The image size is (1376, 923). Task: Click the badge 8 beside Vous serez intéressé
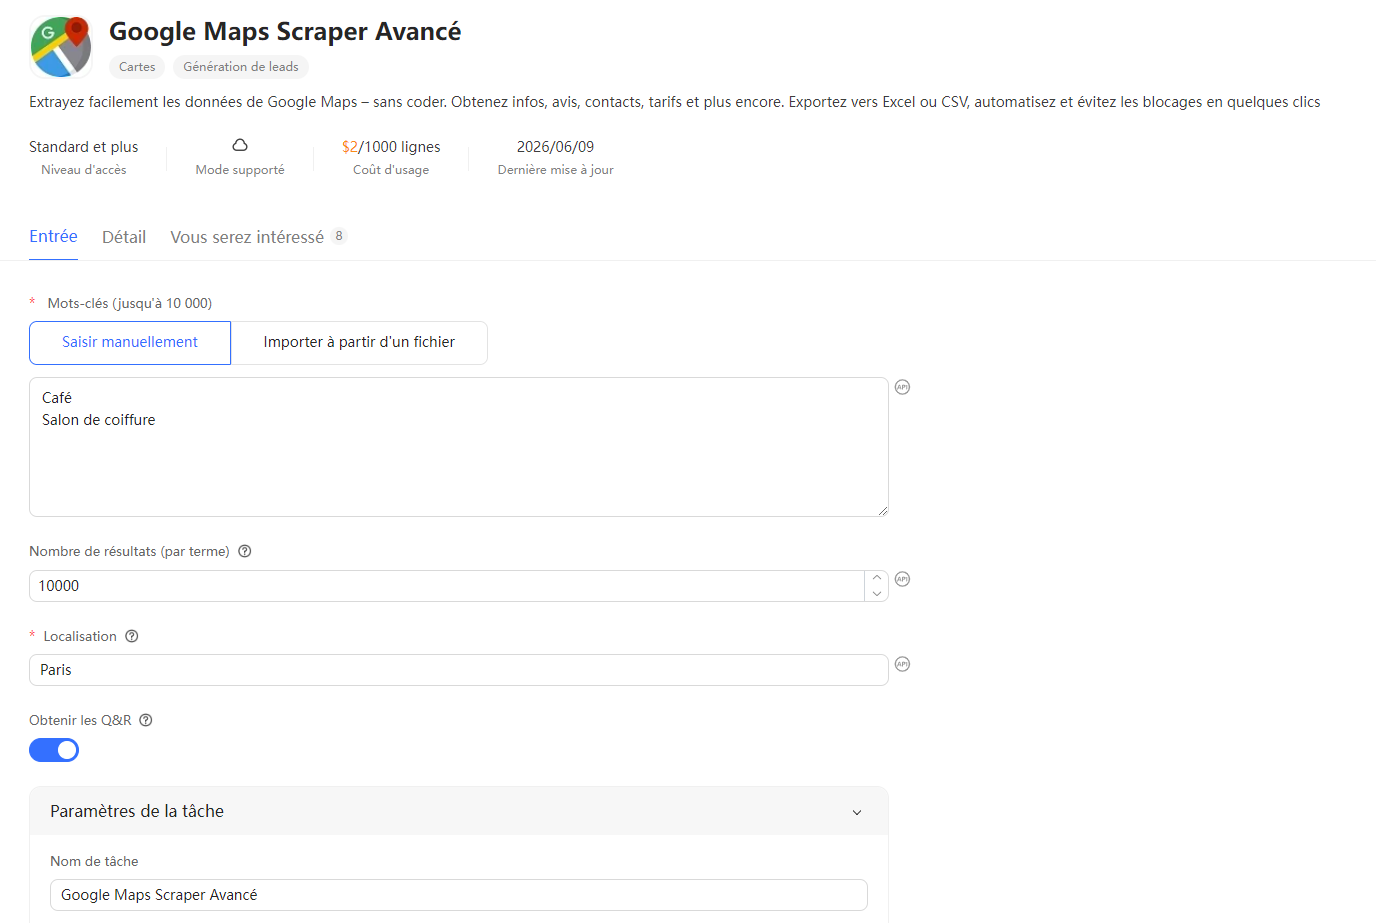pyautogui.click(x=339, y=236)
